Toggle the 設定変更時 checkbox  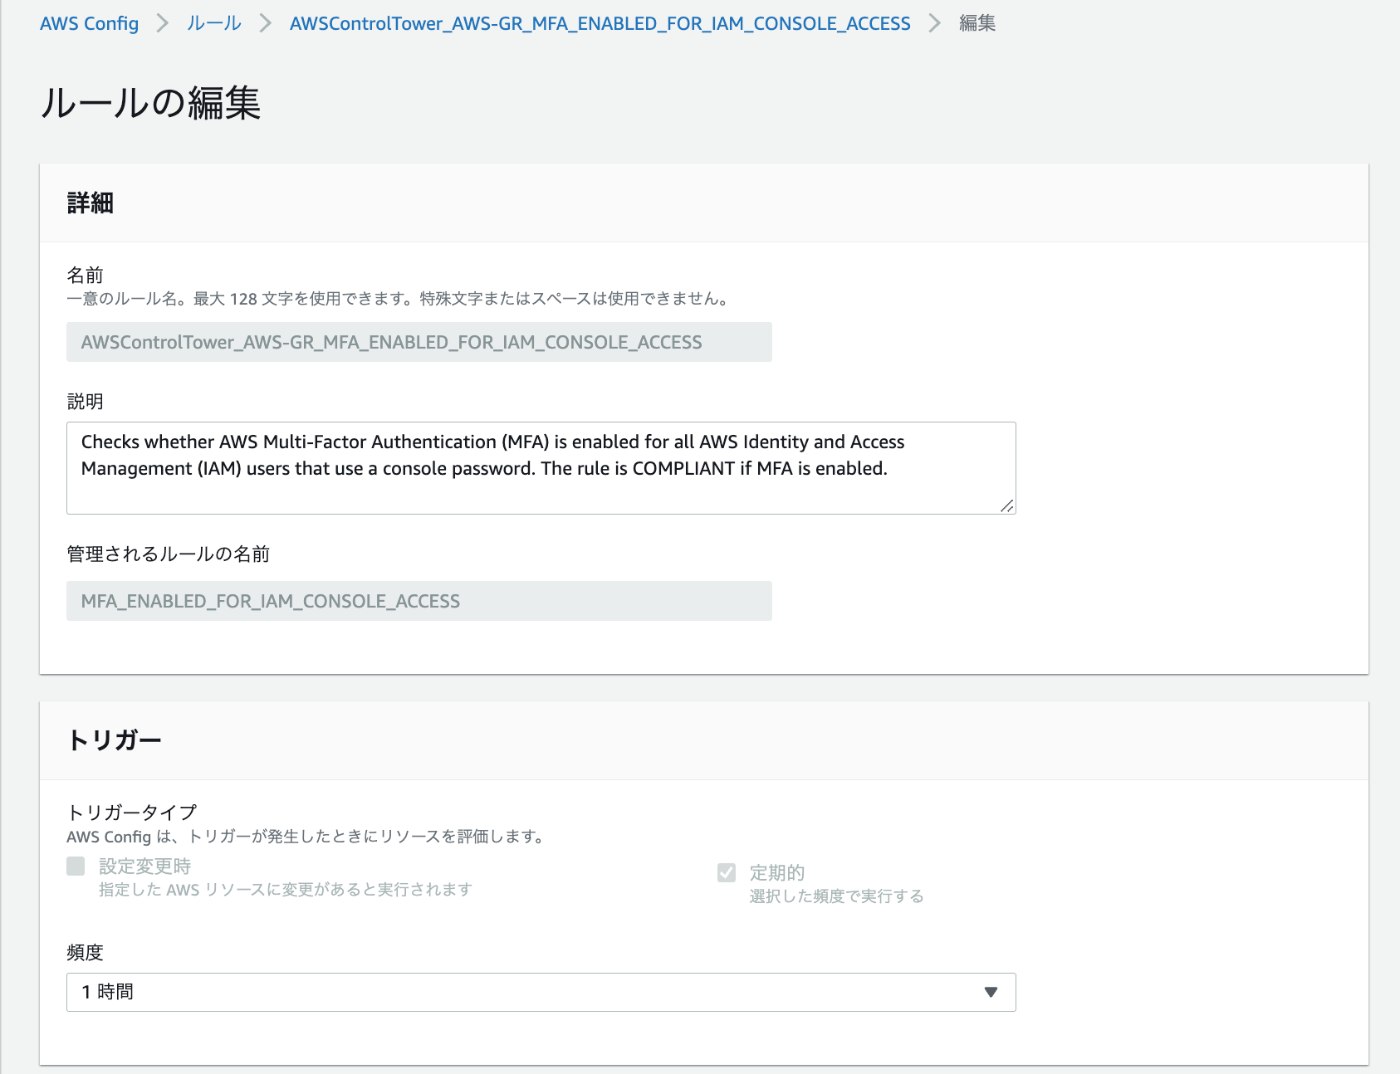(x=76, y=866)
